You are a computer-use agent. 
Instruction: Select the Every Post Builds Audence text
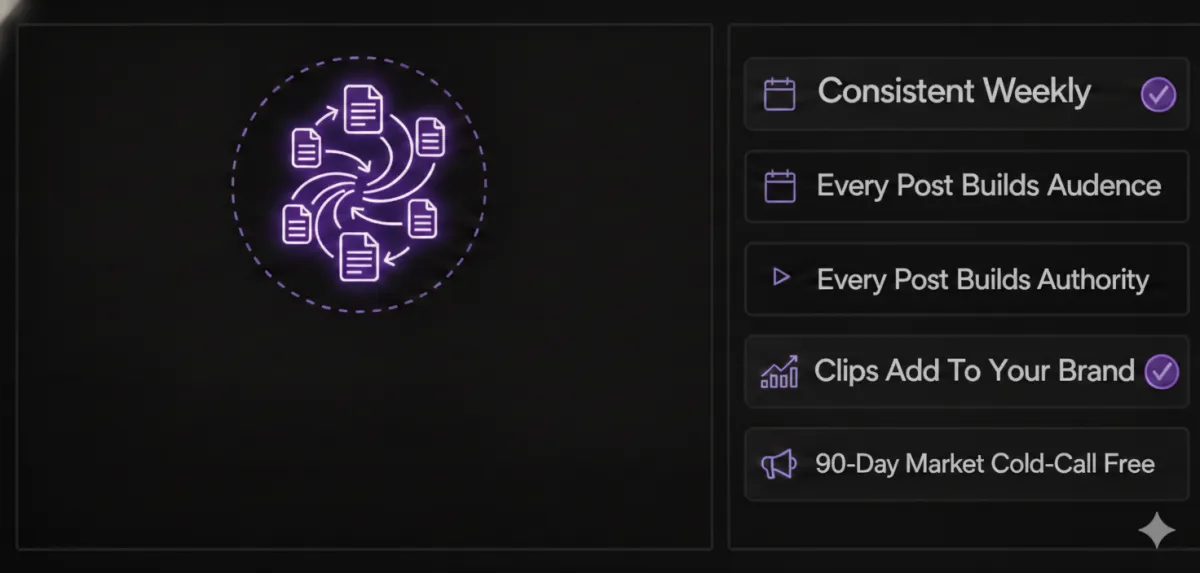pos(988,186)
